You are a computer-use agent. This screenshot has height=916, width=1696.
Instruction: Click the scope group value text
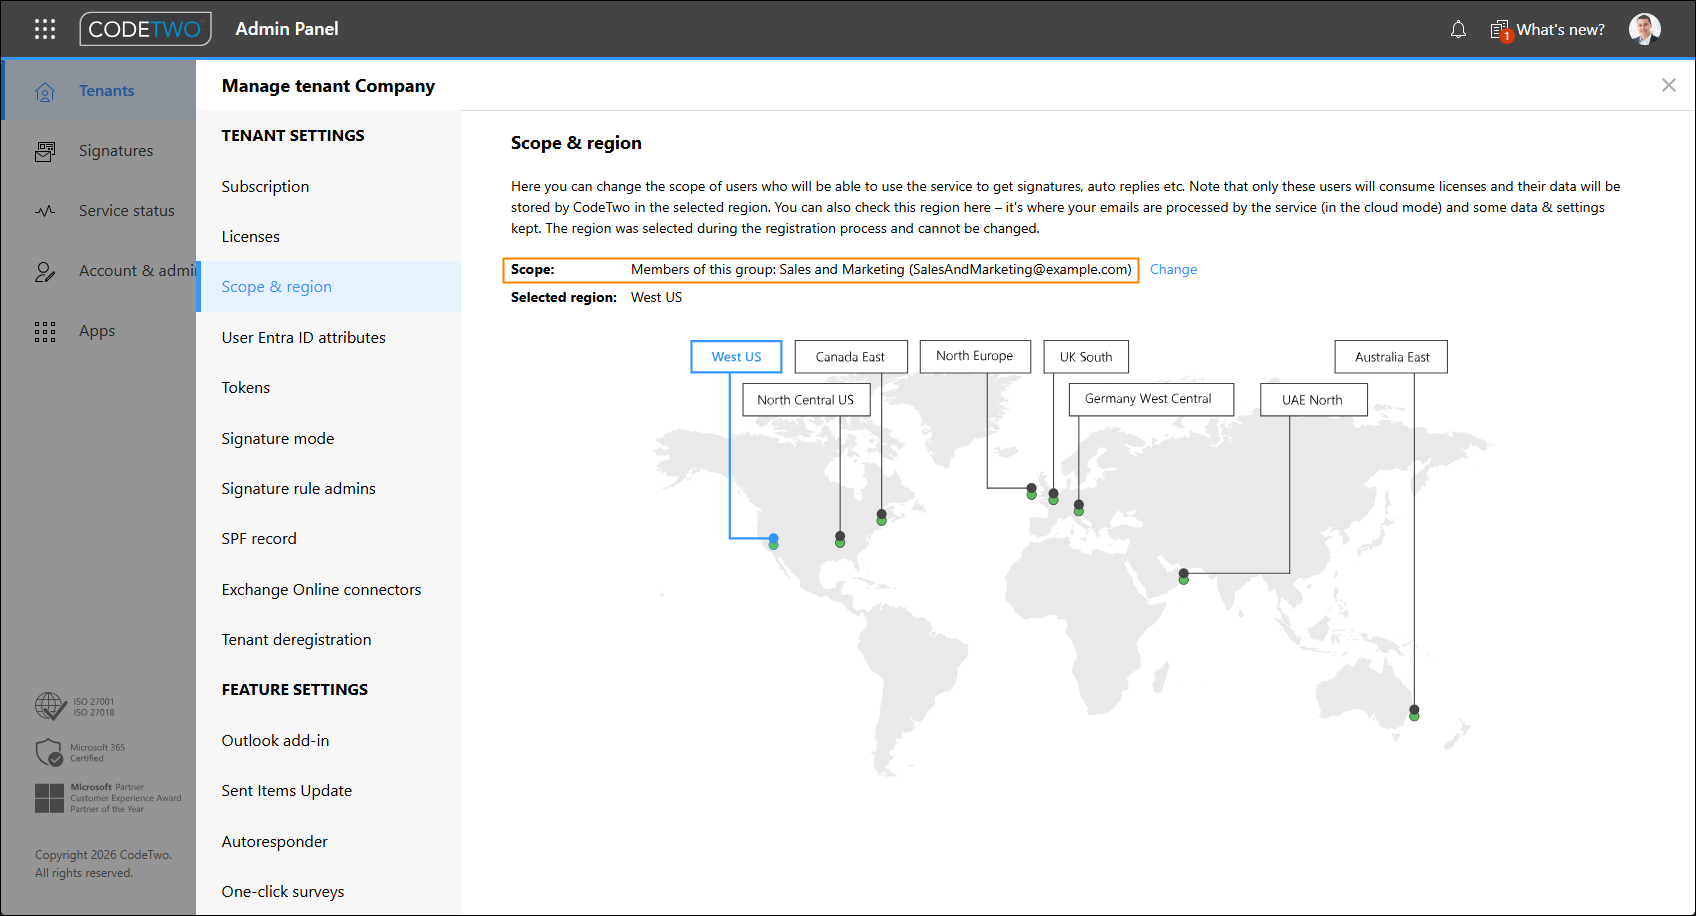click(881, 269)
